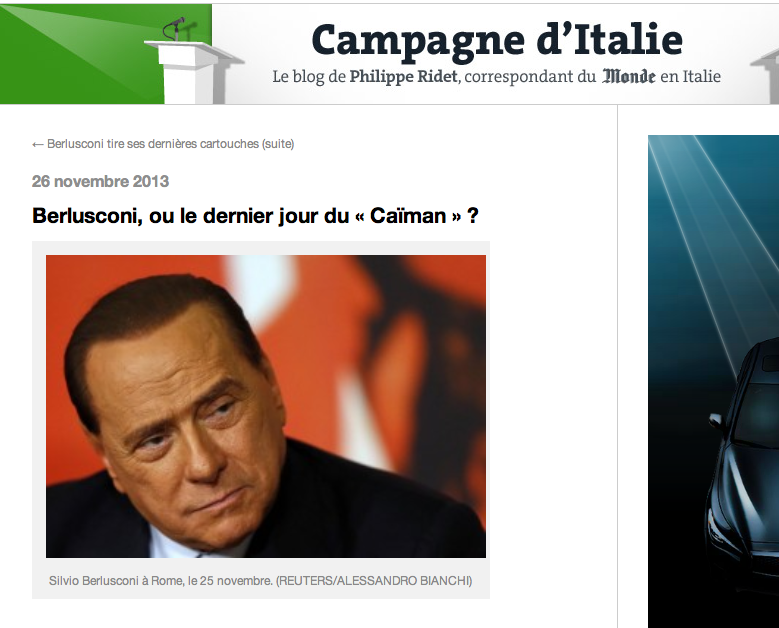
Task: Click the partial podium icon at the header's right edge
Action: coord(766,74)
